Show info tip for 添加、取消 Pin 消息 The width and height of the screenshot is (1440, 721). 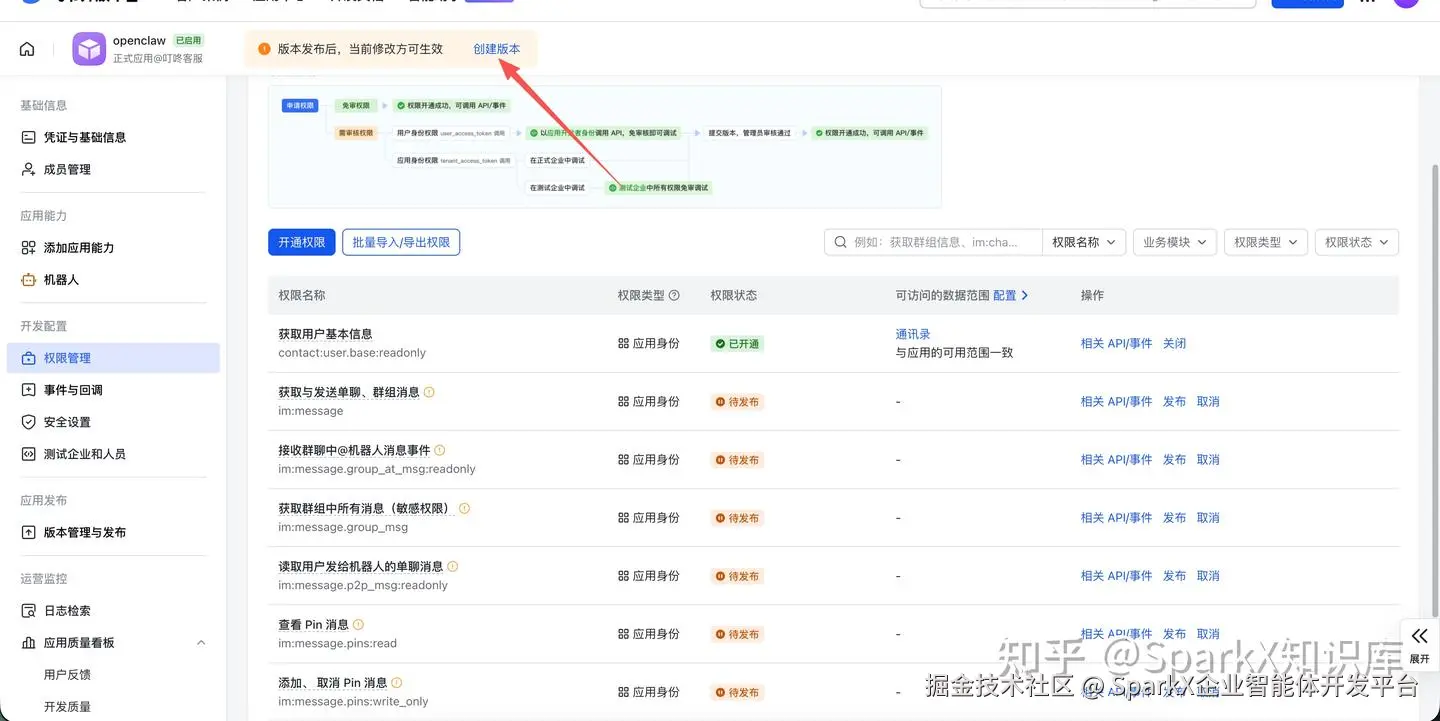tap(397, 682)
